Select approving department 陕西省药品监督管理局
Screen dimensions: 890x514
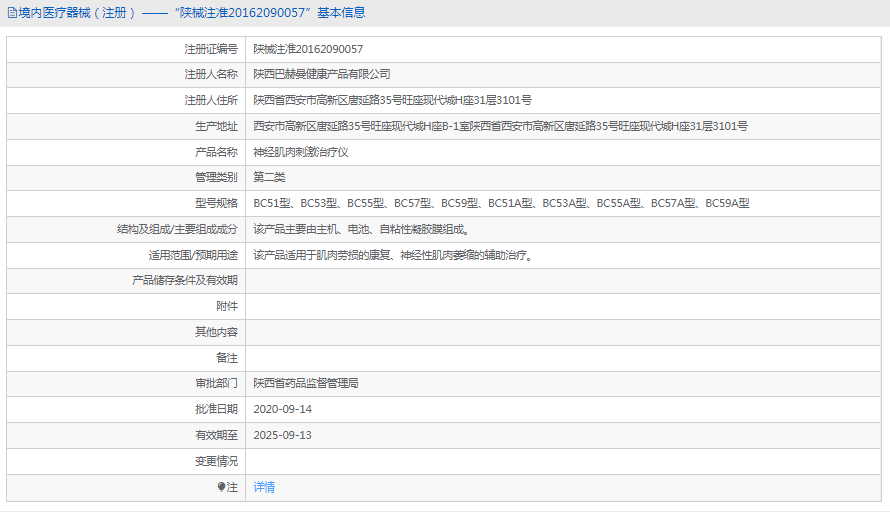(306, 384)
